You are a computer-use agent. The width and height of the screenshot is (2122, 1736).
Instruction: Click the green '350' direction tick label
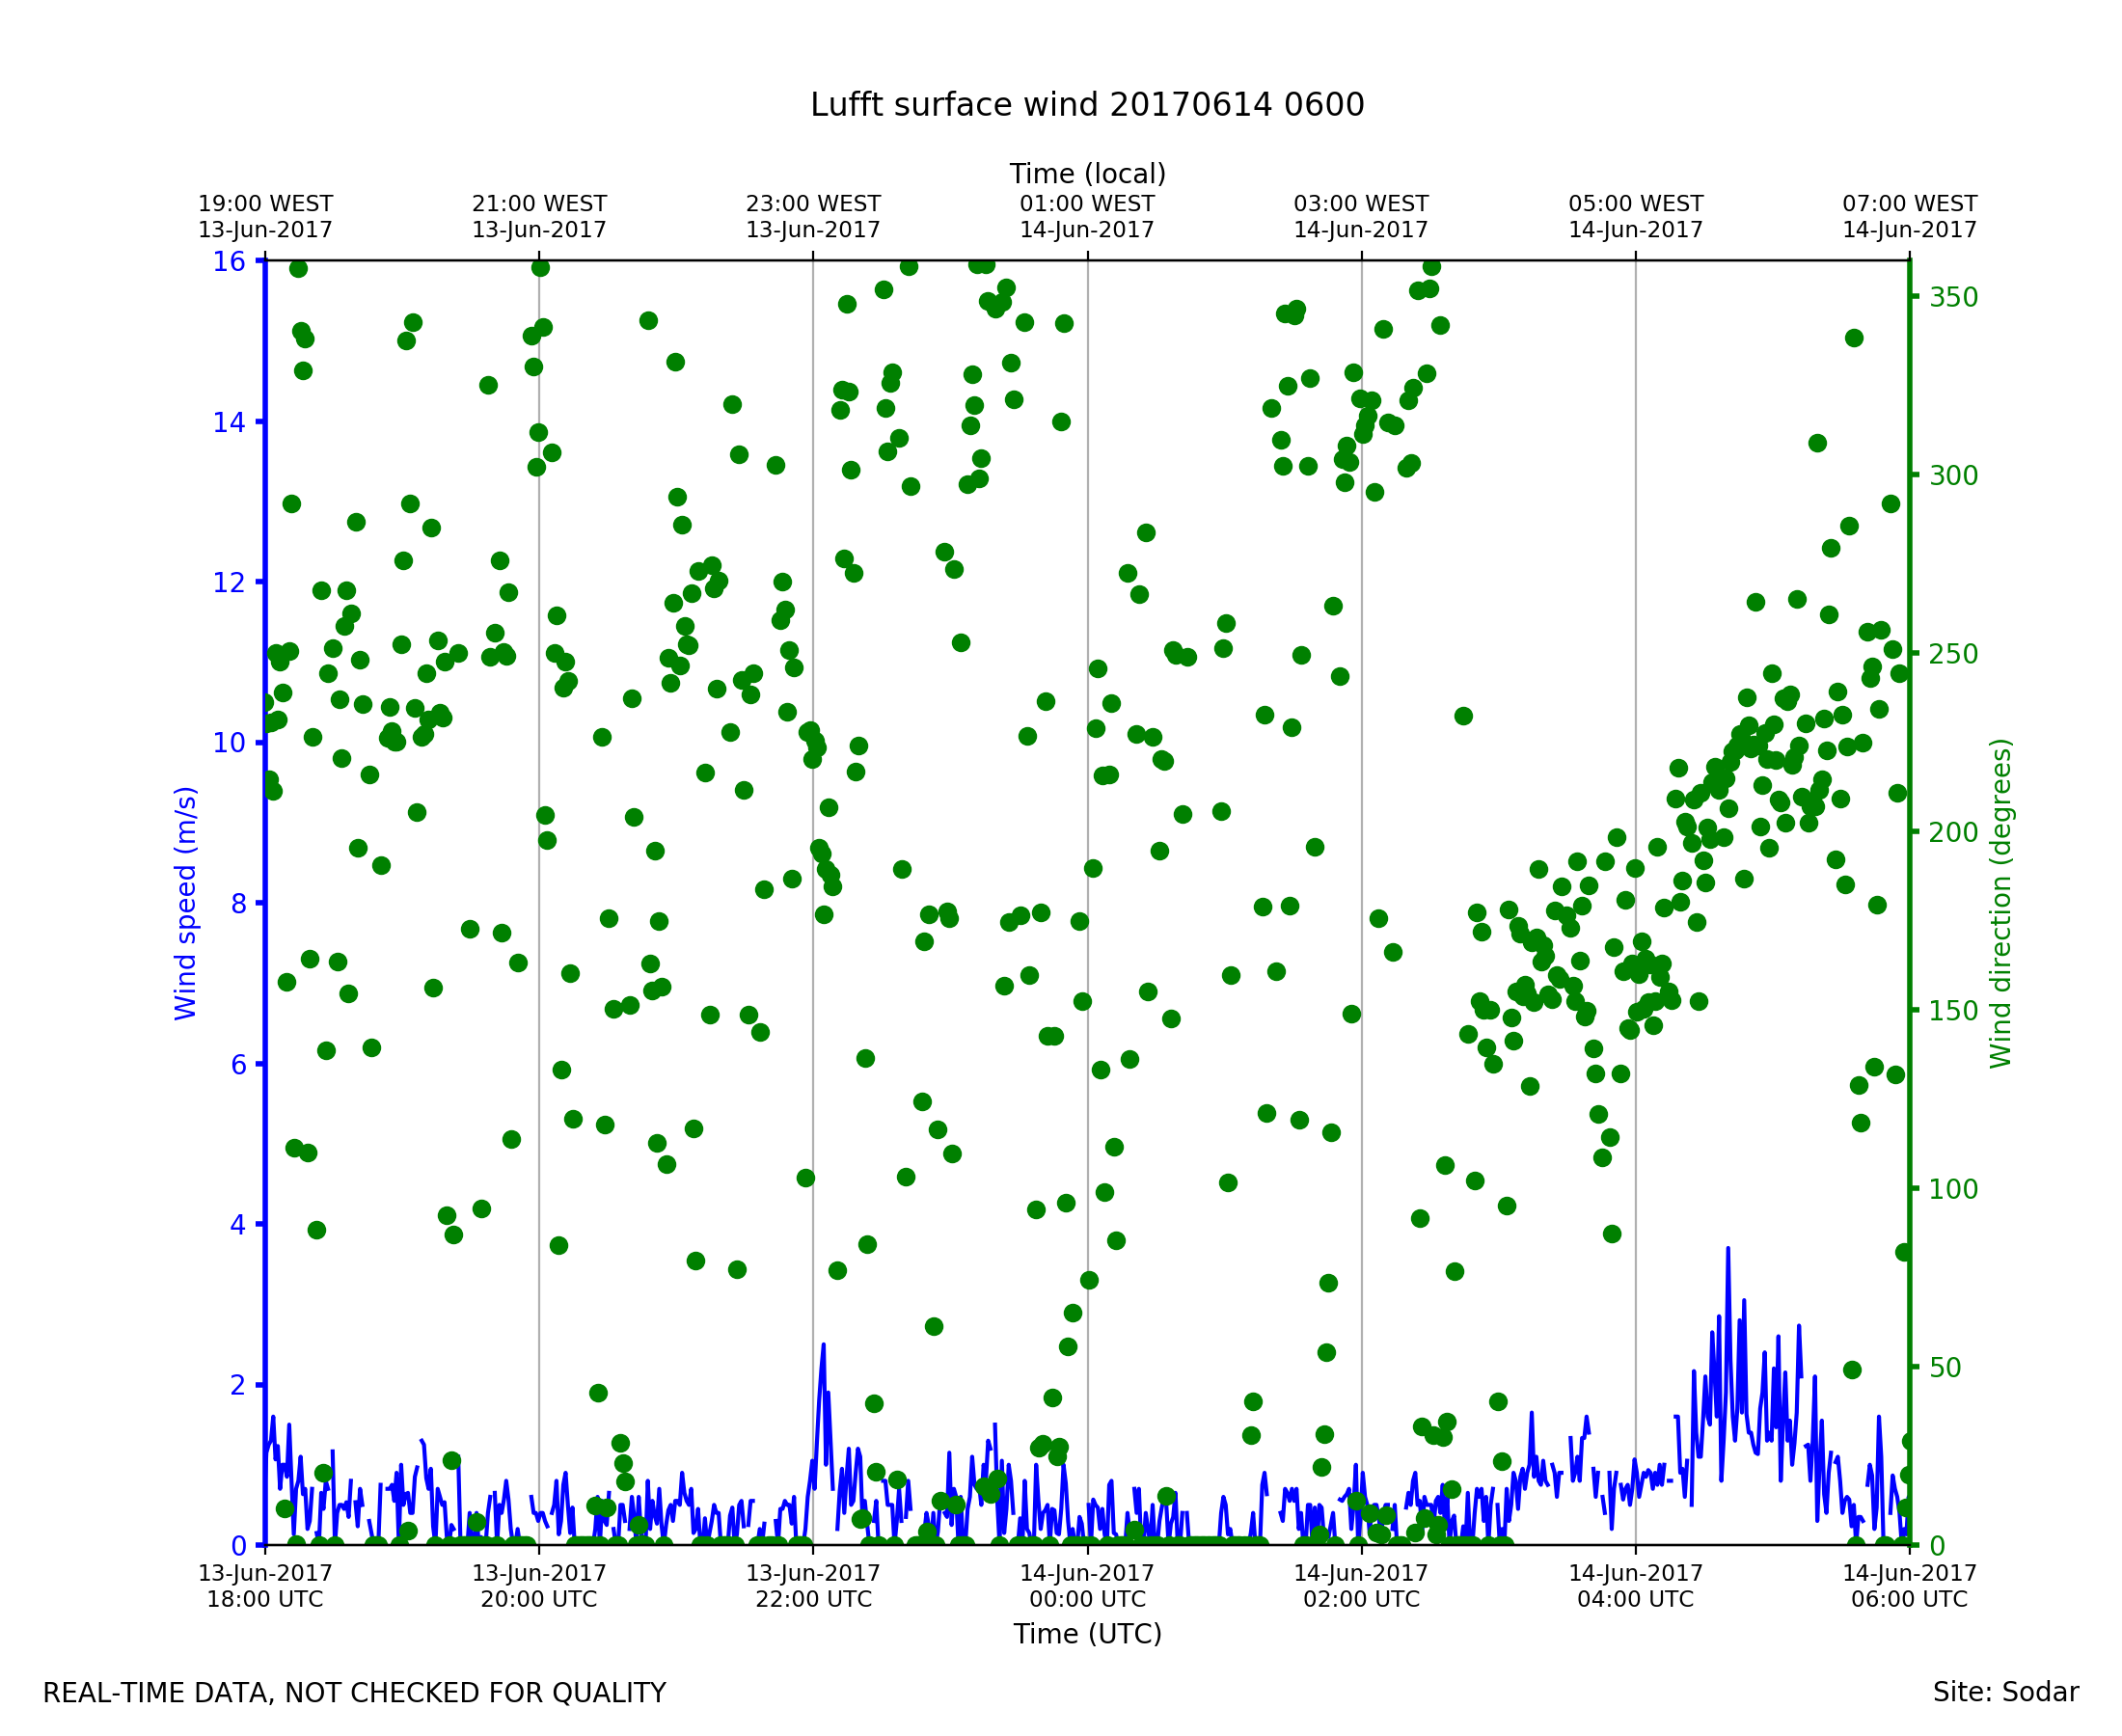[1953, 298]
